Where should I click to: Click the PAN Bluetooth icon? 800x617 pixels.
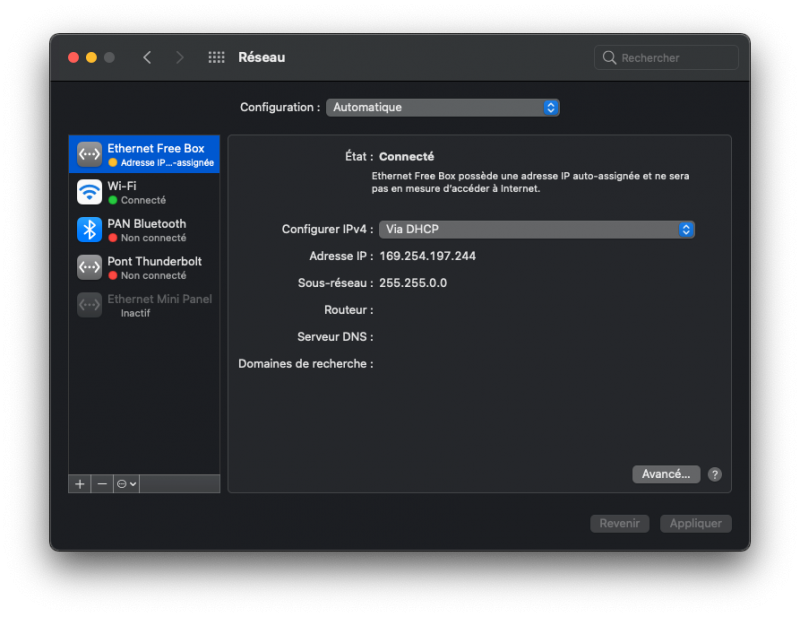coord(90,230)
